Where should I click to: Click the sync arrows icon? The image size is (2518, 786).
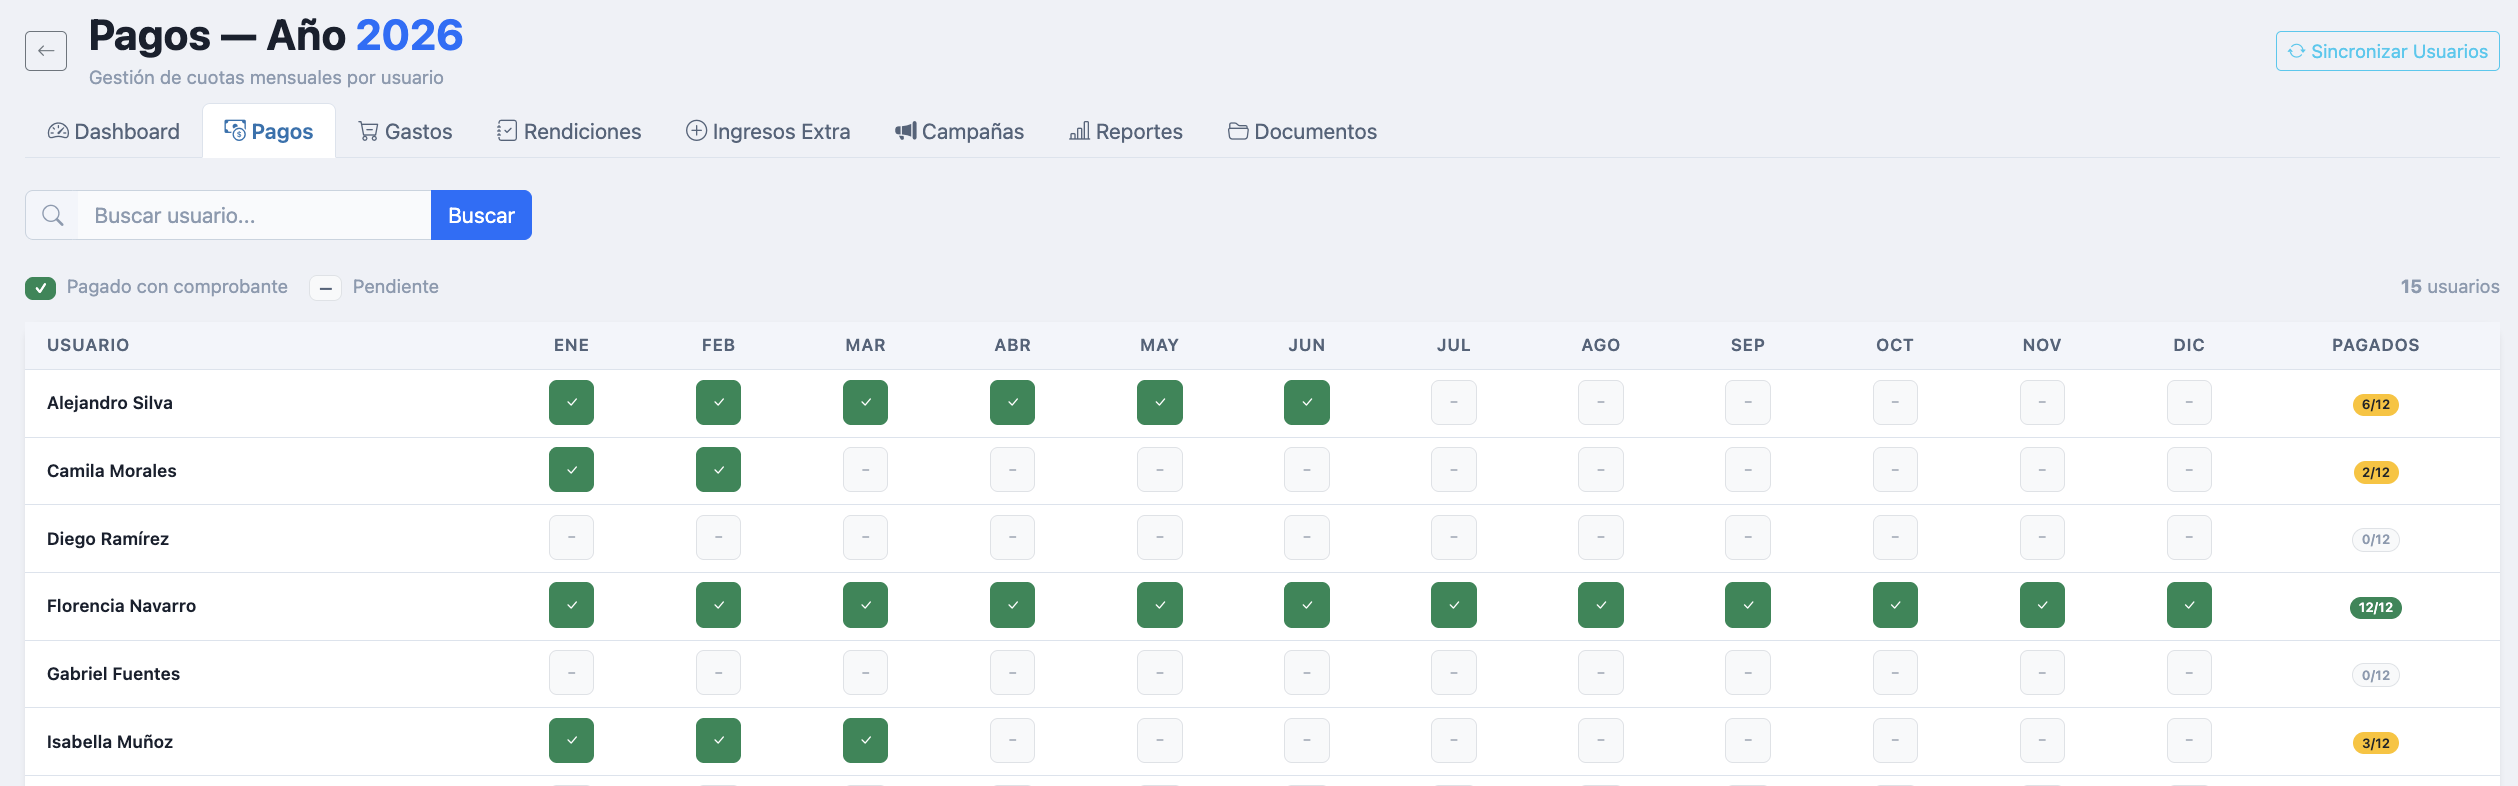pyautogui.click(x=2297, y=51)
